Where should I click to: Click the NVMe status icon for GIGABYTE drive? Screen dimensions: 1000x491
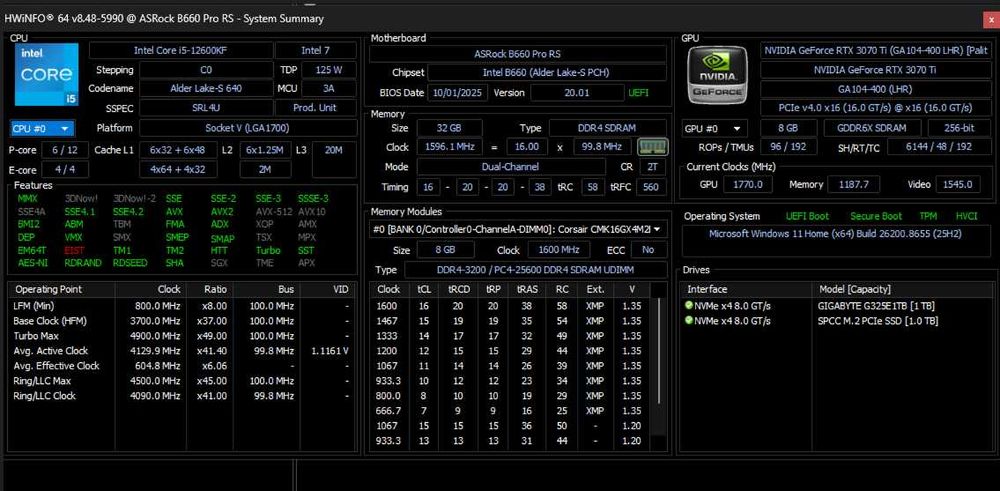click(x=688, y=305)
